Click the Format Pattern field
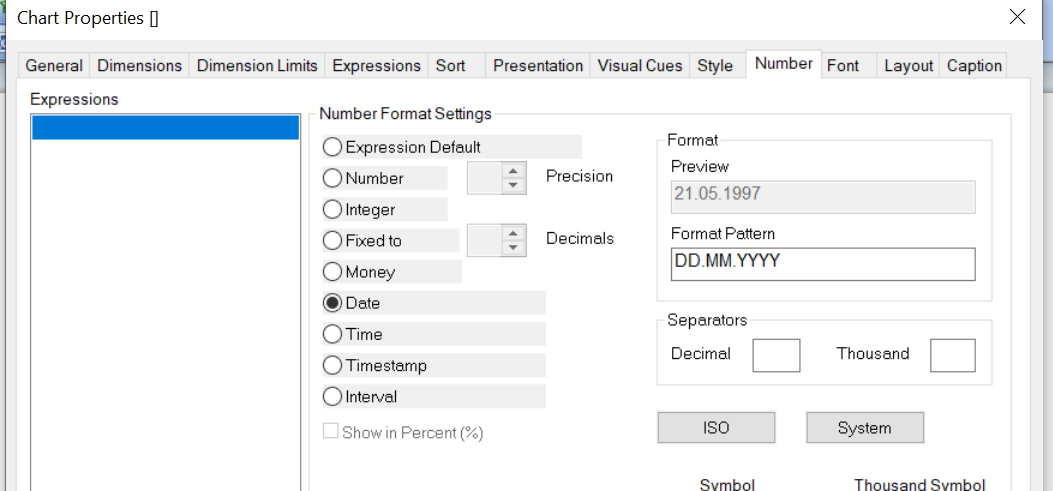 point(823,264)
